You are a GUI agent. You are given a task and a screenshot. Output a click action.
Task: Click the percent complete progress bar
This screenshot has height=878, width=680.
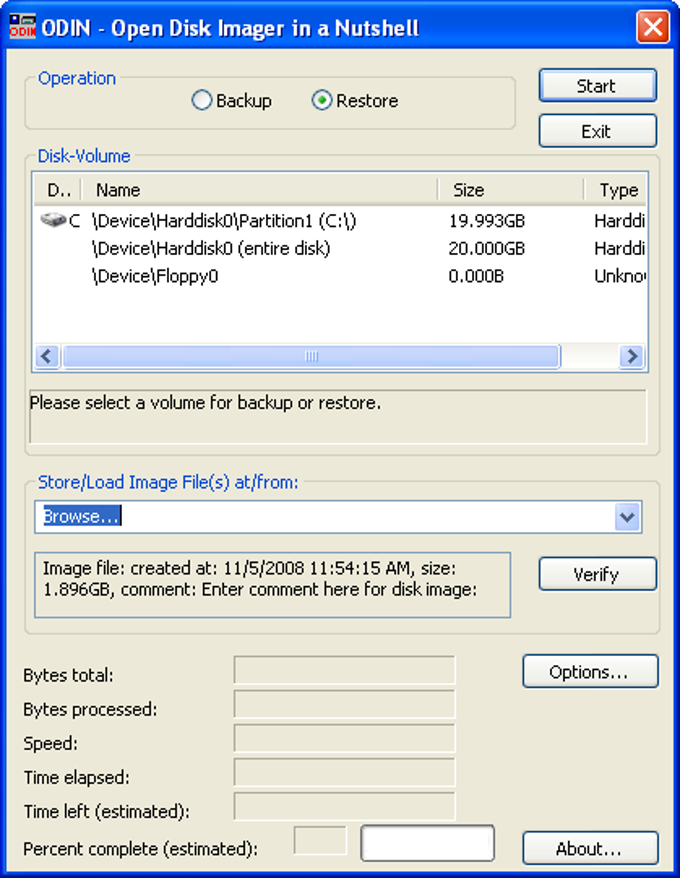427,843
